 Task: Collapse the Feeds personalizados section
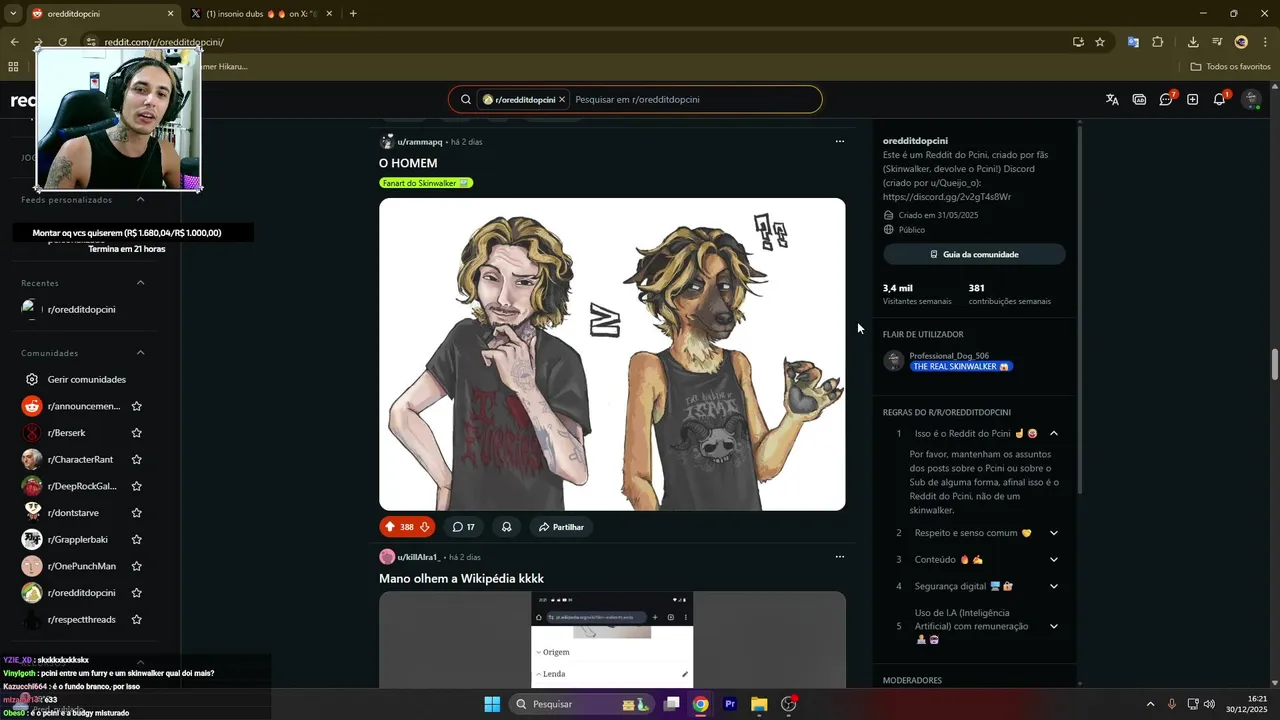tap(140, 200)
